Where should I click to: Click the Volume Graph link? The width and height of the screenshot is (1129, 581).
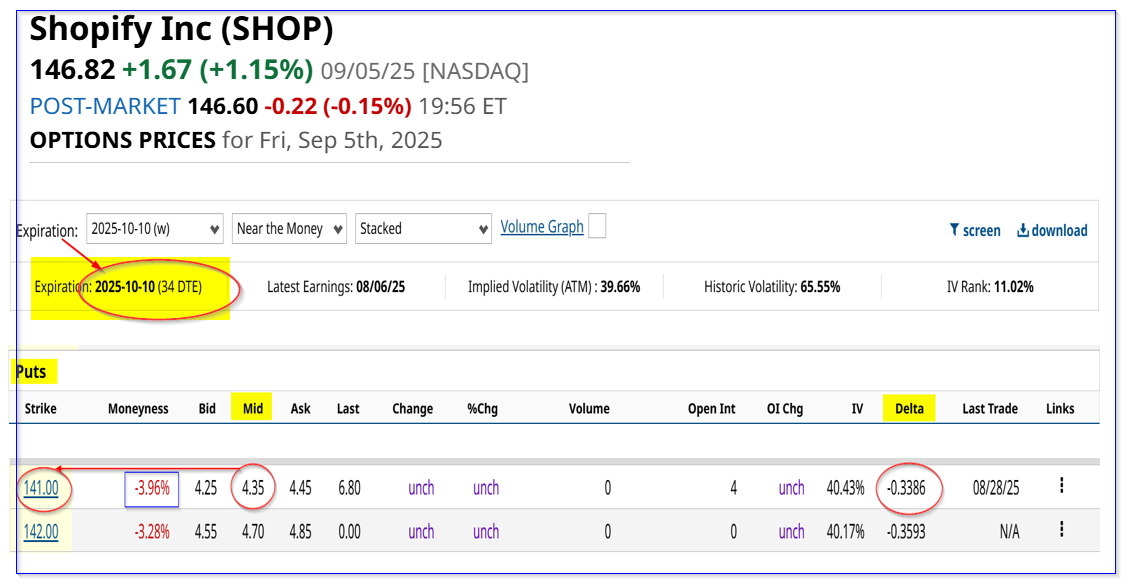tap(542, 227)
